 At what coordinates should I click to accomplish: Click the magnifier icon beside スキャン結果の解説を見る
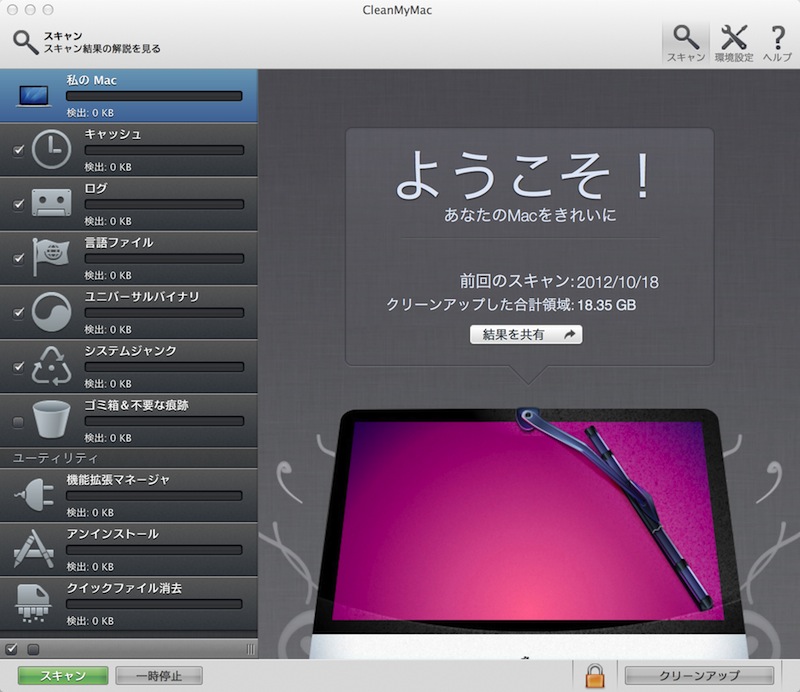26,42
